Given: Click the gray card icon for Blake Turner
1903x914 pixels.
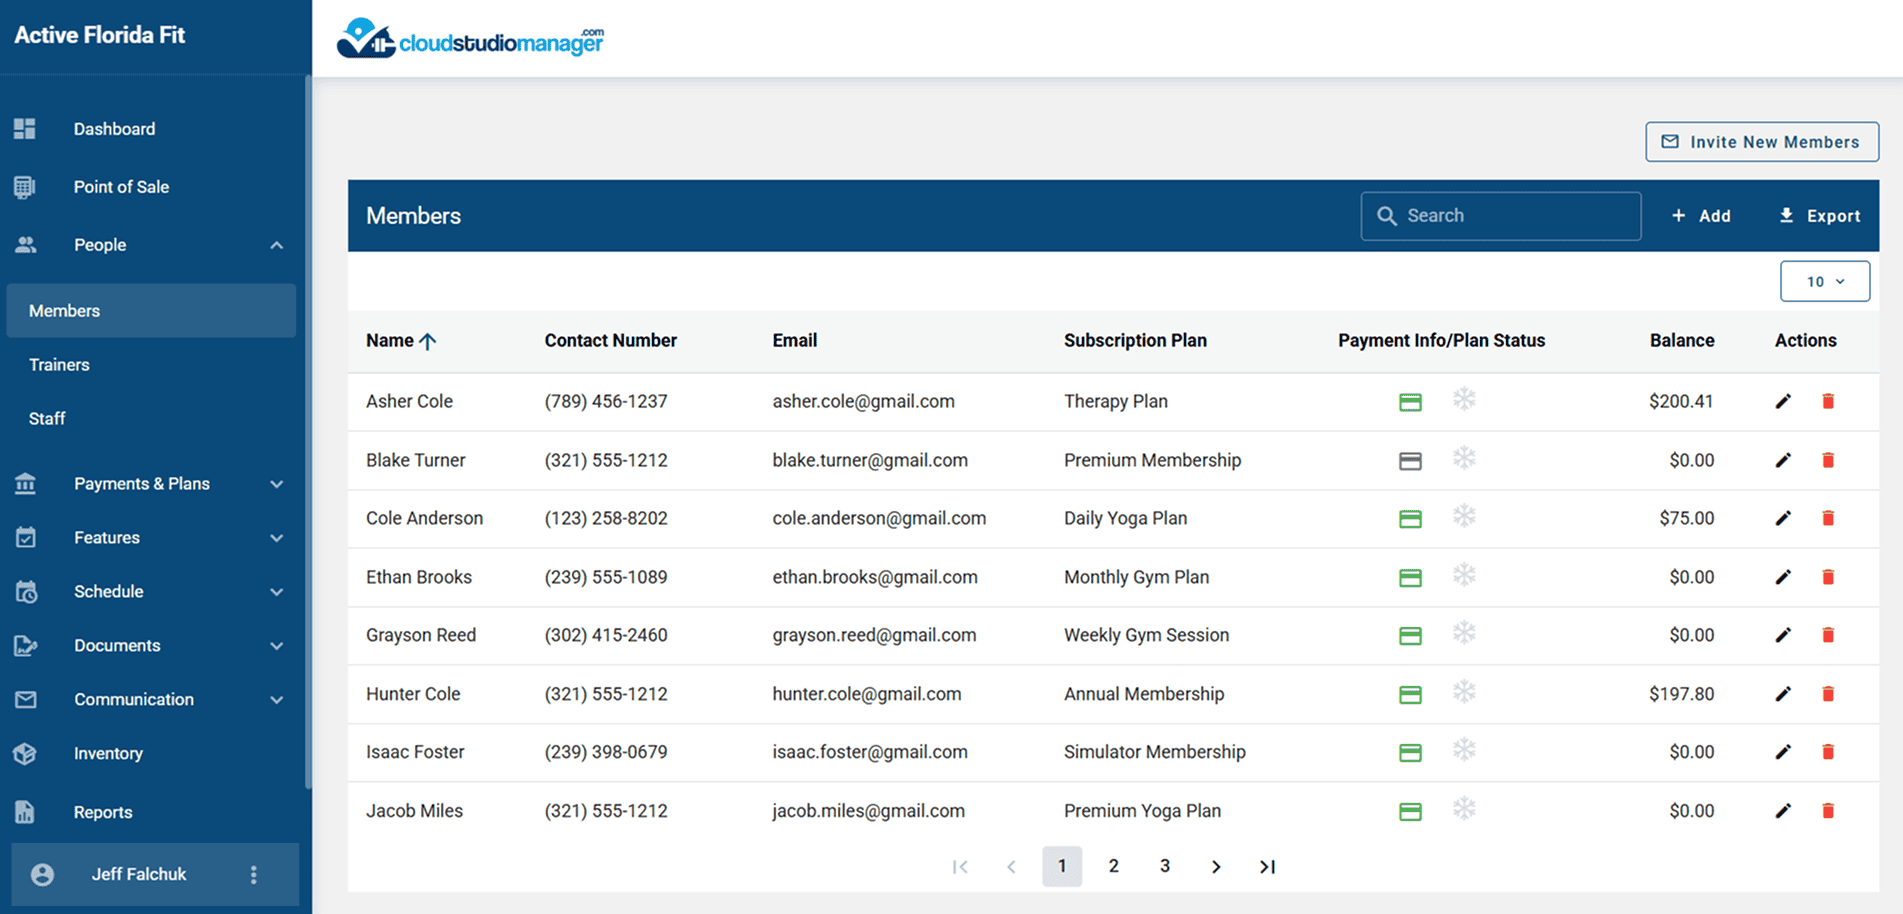Looking at the screenshot, I should click(1410, 461).
